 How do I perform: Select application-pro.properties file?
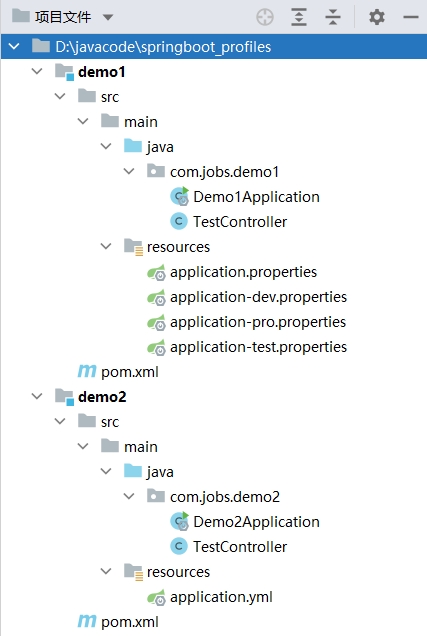tap(258, 322)
